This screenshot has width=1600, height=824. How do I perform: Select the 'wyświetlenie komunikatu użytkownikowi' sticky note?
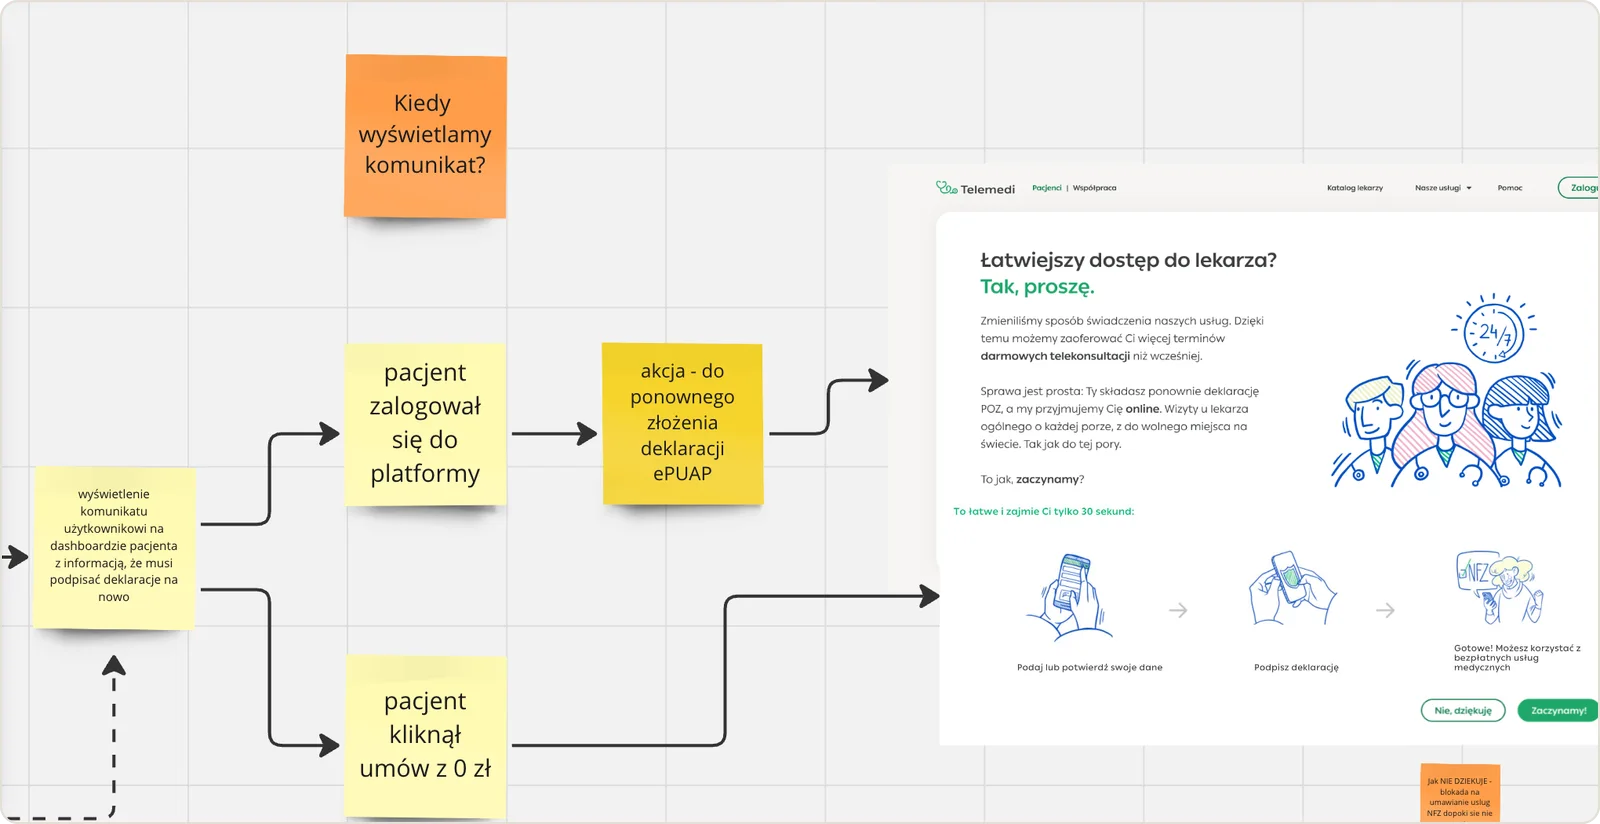(114, 547)
